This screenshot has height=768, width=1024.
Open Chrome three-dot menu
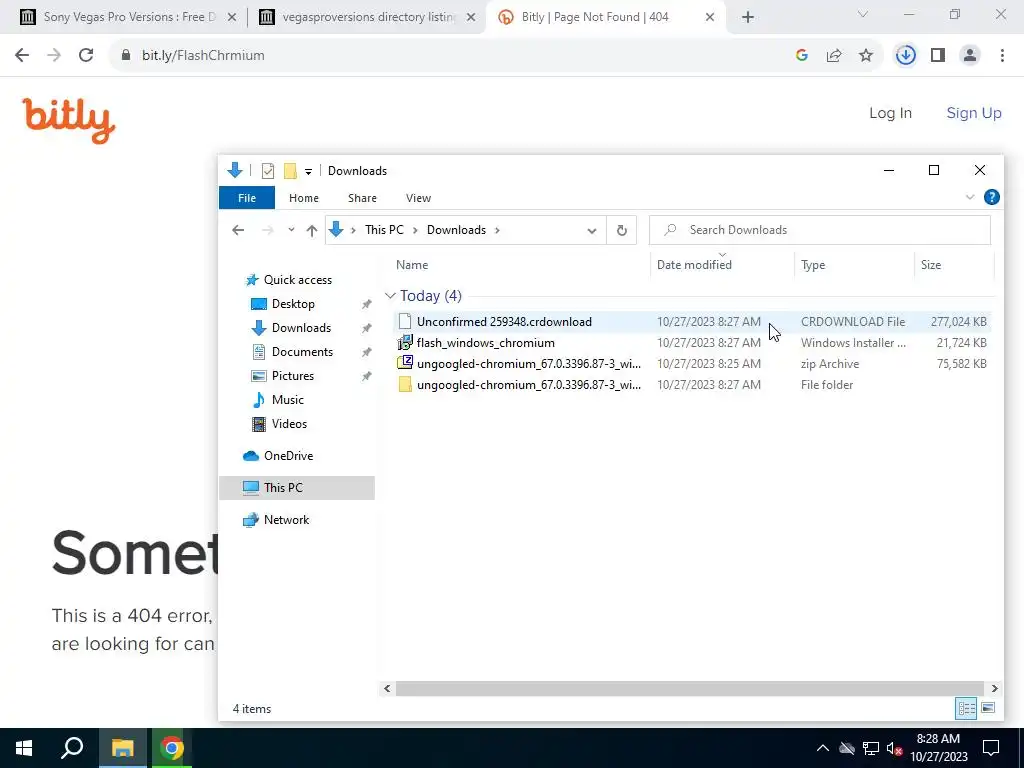(1002, 56)
